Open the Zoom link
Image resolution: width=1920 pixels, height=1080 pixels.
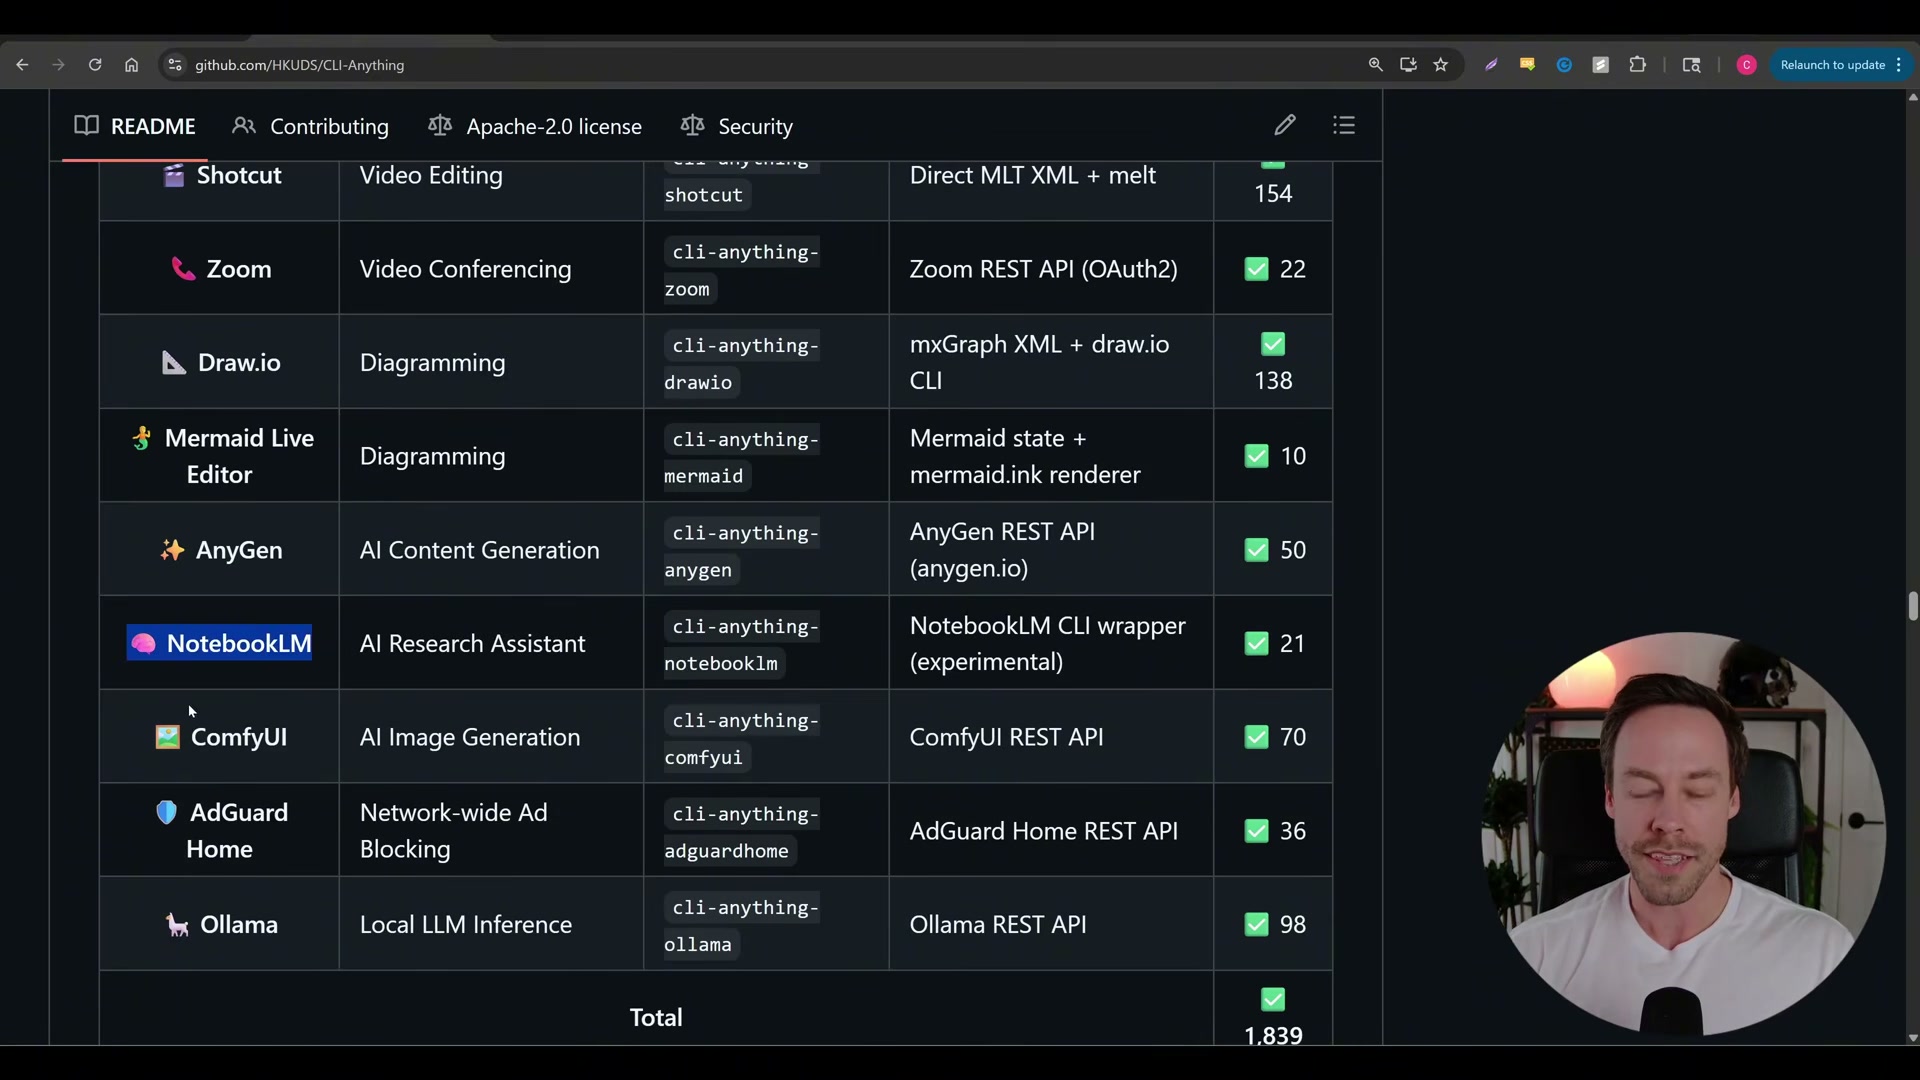coord(239,269)
